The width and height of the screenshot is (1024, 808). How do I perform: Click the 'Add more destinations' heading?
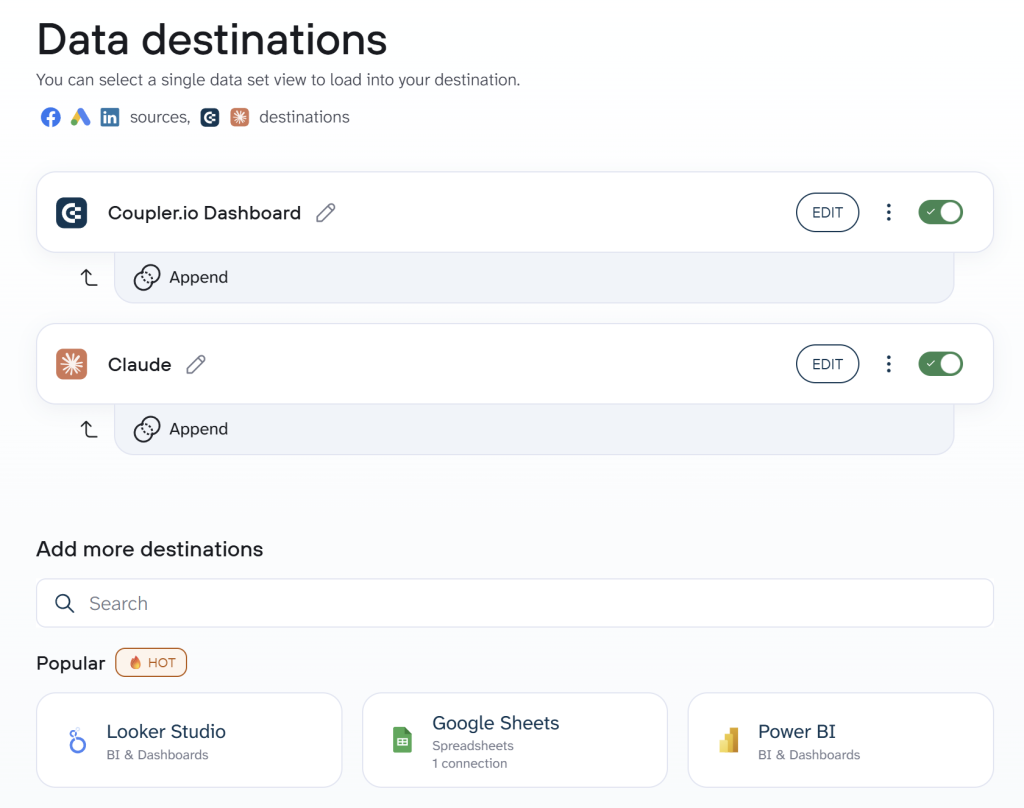[150, 549]
